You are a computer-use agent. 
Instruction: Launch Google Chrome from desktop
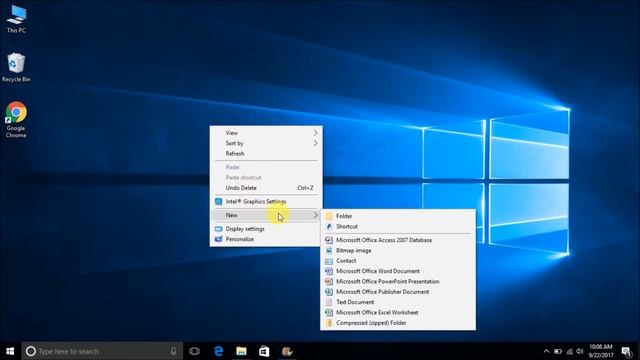[16, 119]
